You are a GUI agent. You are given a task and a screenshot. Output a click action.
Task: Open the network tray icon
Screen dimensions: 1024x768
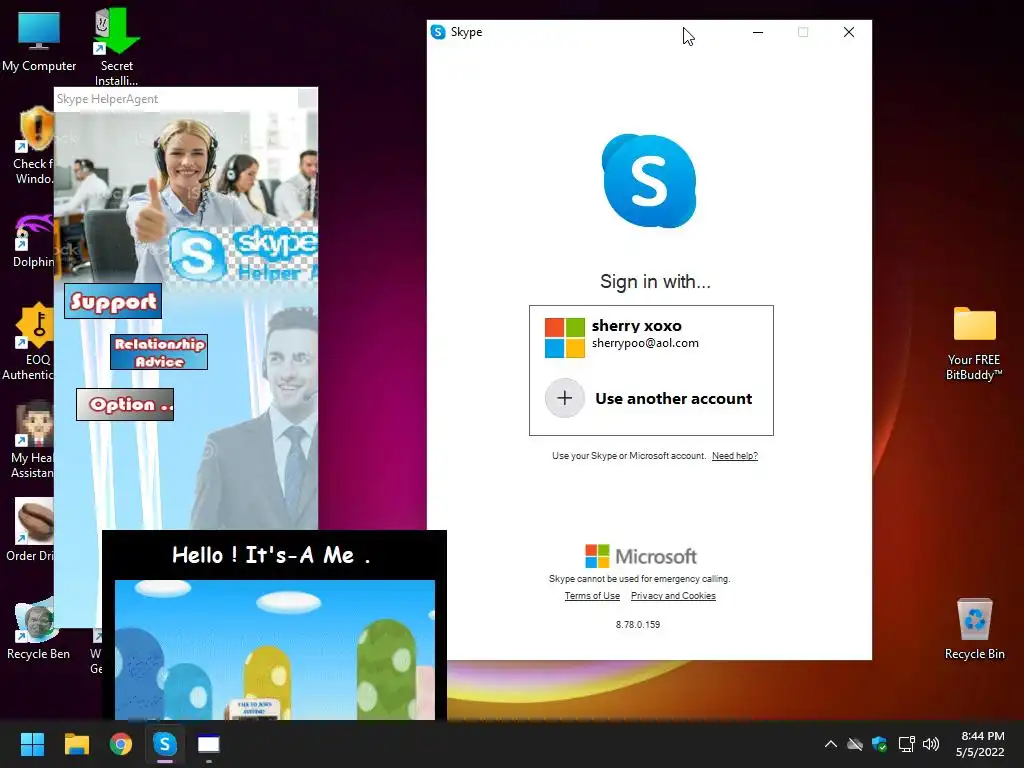pos(906,744)
